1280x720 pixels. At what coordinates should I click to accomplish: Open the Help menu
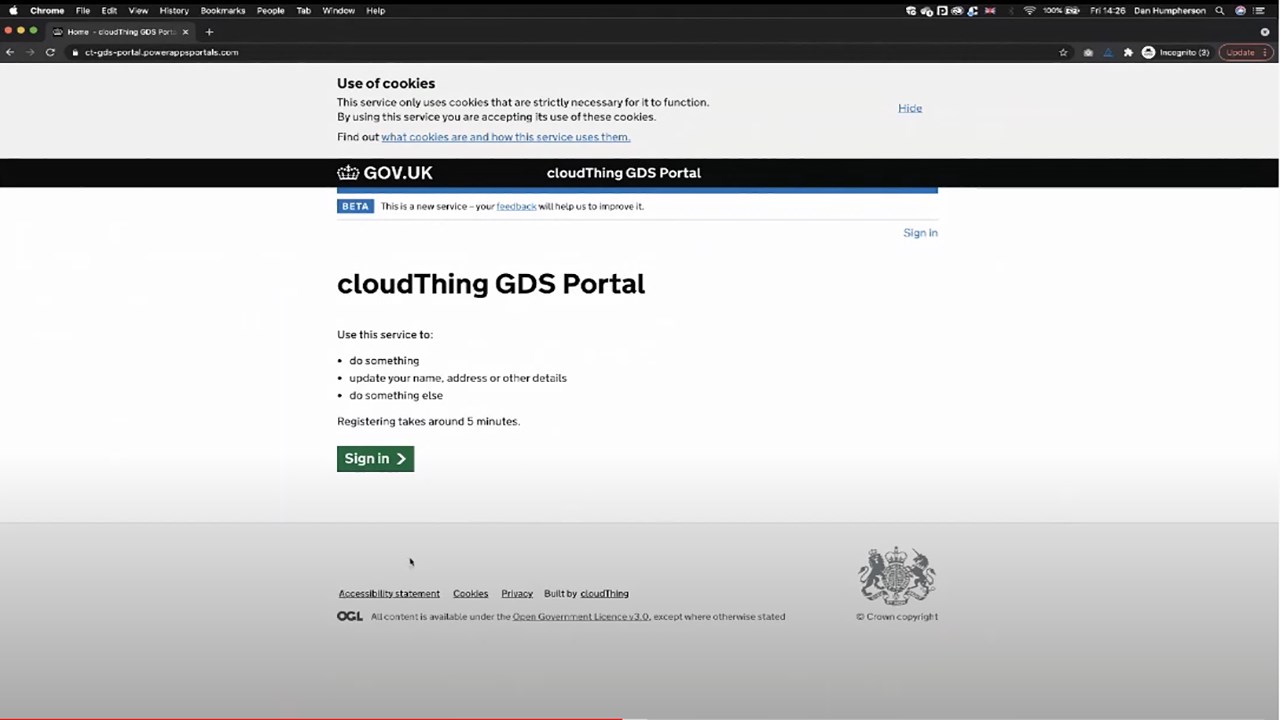pos(376,10)
